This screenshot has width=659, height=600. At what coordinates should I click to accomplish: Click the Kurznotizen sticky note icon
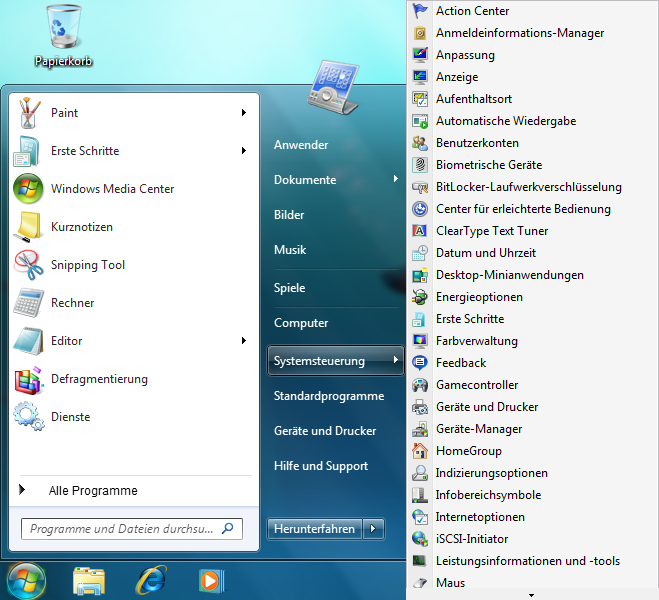point(29,227)
